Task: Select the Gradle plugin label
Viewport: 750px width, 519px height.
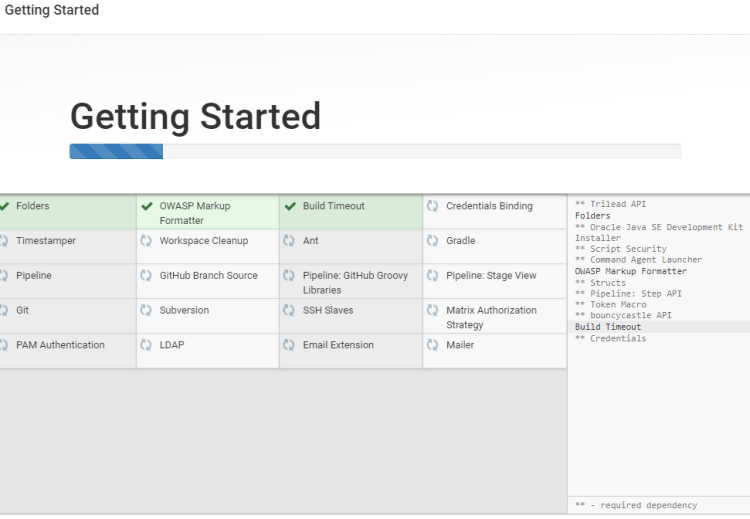Action: click(x=461, y=241)
